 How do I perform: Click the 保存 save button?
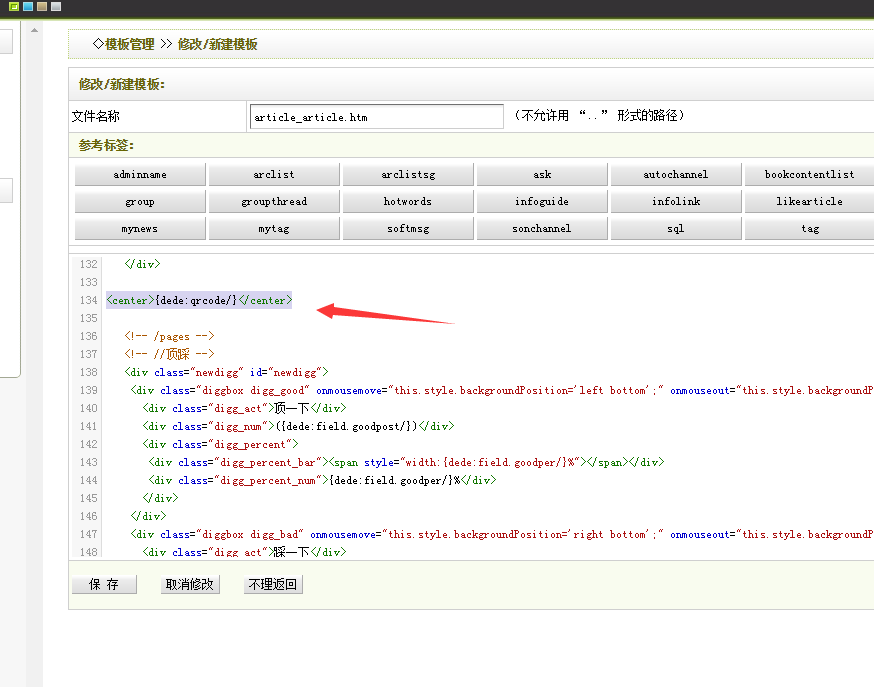pos(104,584)
